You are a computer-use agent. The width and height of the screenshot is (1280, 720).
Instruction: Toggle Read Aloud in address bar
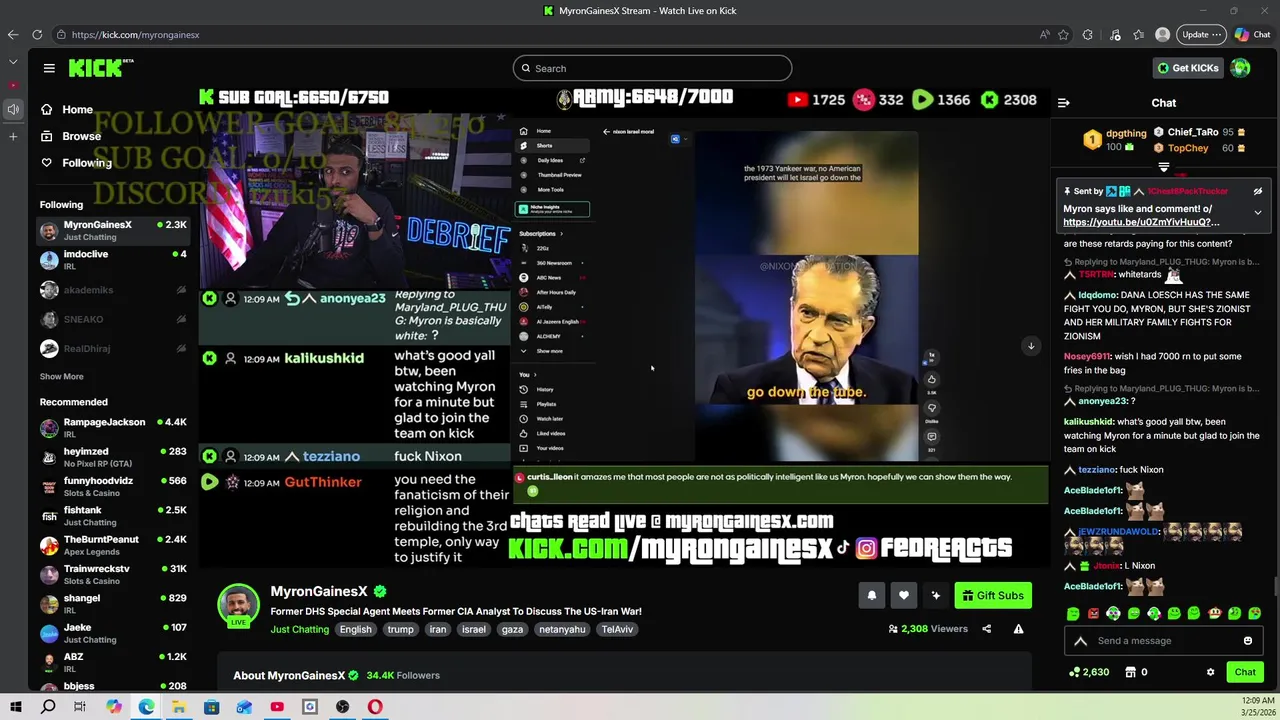click(1045, 34)
